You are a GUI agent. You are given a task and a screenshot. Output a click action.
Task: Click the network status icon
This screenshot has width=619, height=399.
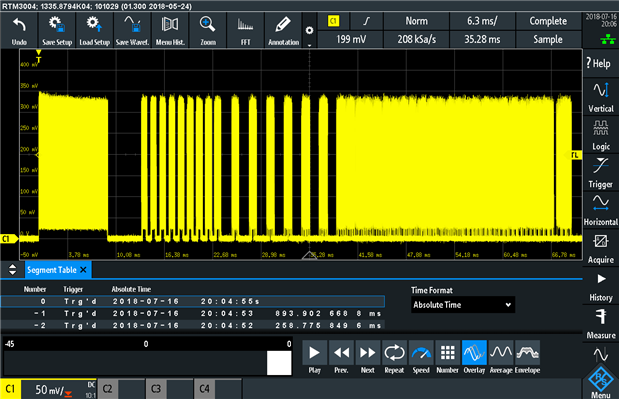point(608,39)
